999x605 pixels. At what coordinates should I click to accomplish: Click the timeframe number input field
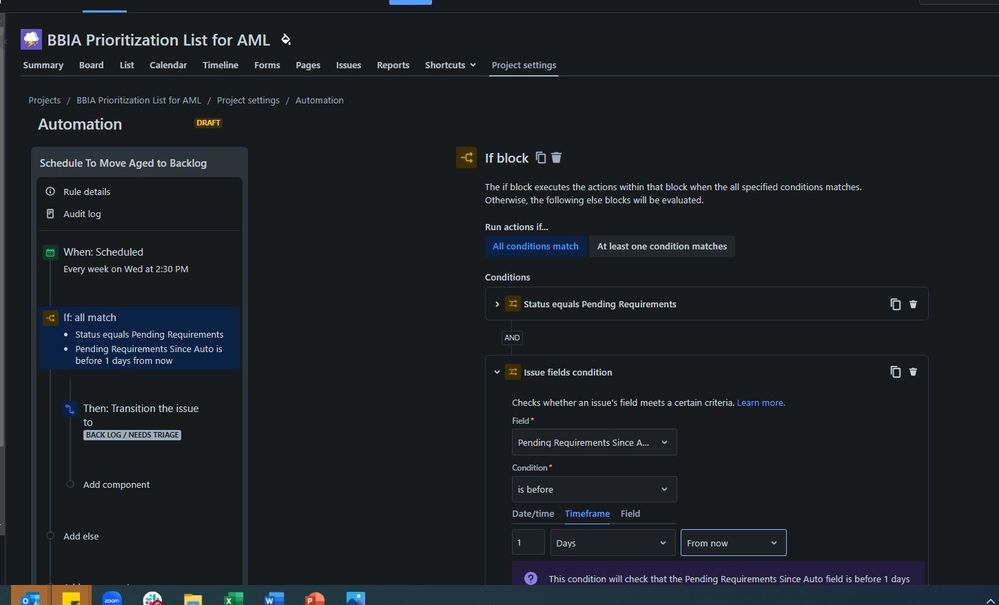(528, 543)
